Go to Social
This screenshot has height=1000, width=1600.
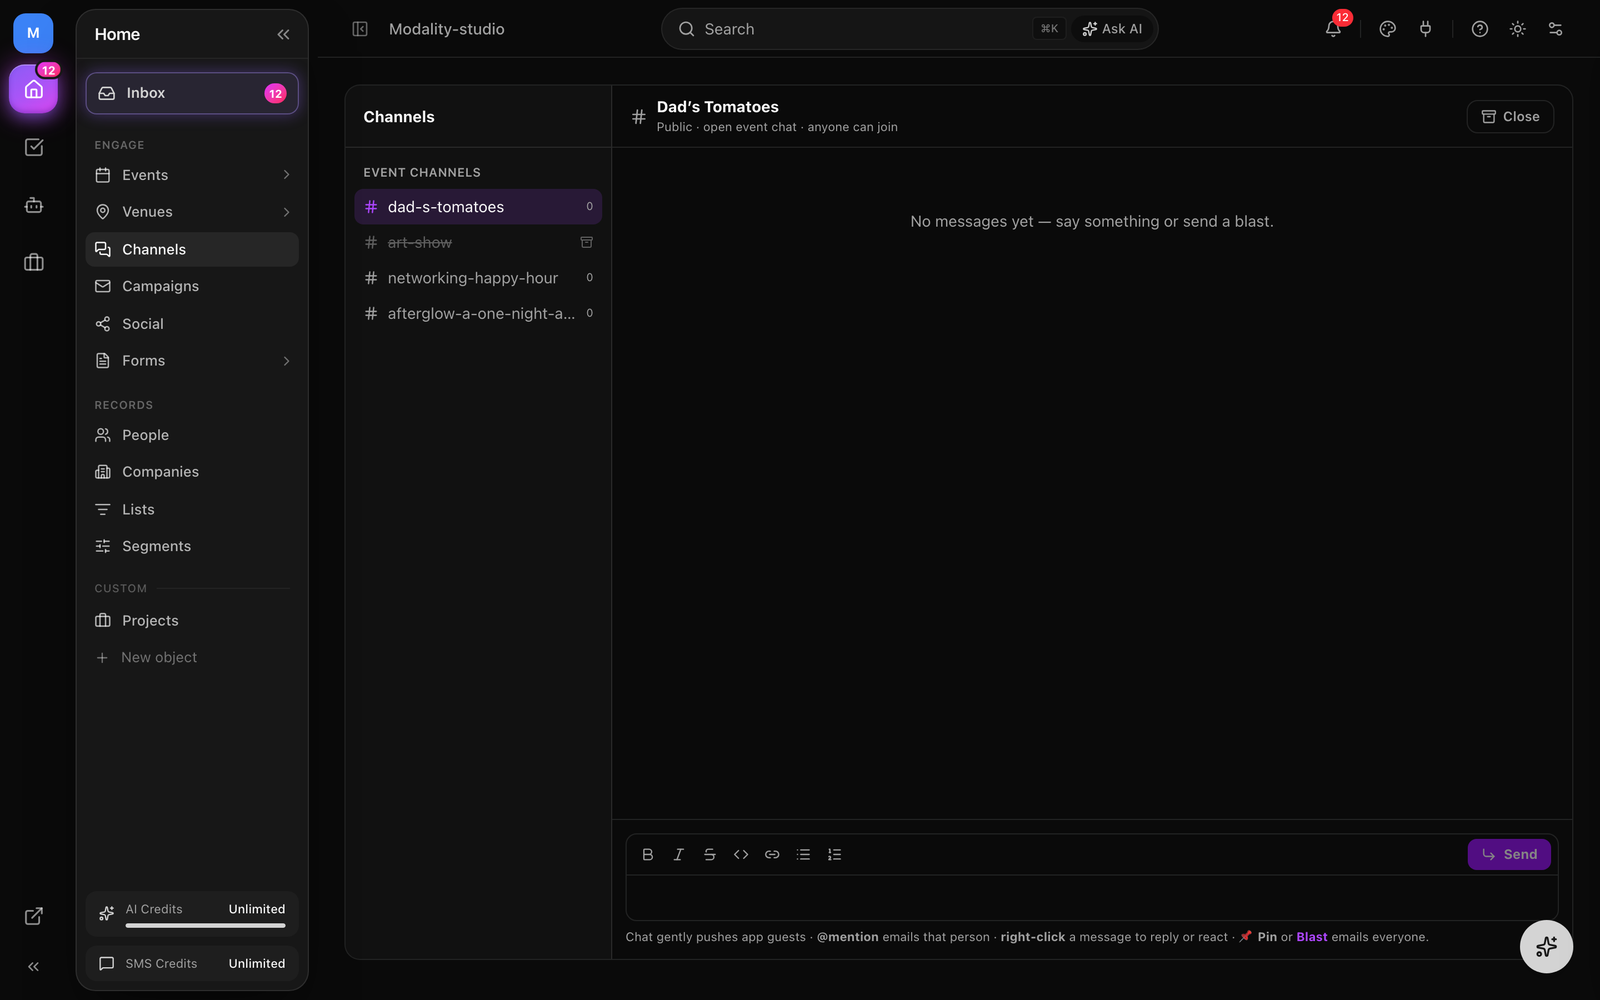[x=192, y=324]
